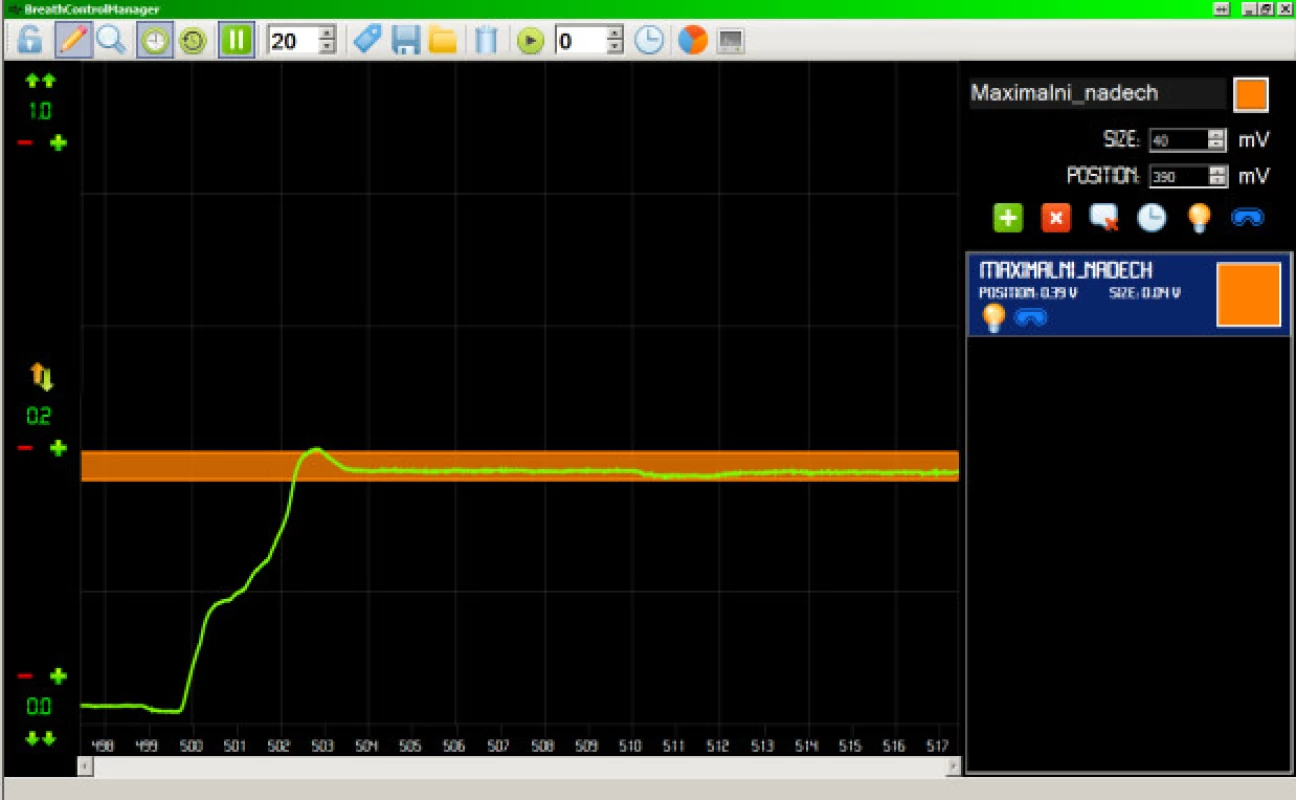Select the magnifying glass zoom tool
Viewport: 1296px width, 800px height.
point(112,40)
